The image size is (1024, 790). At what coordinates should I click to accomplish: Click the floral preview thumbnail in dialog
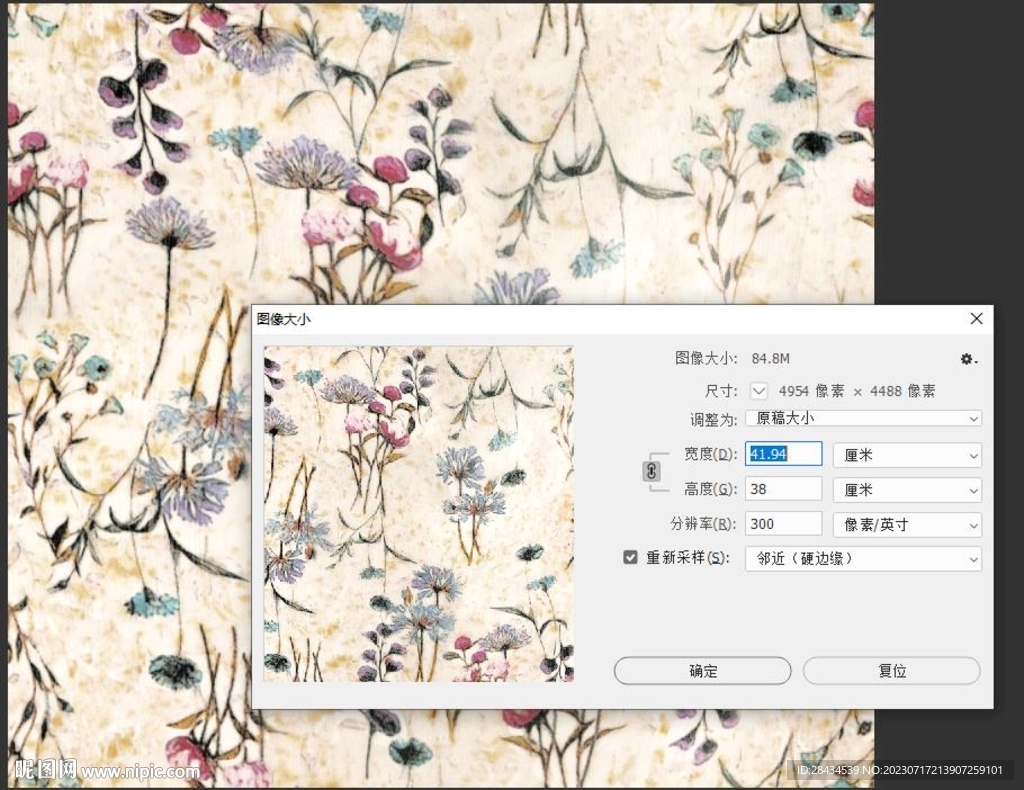click(419, 514)
